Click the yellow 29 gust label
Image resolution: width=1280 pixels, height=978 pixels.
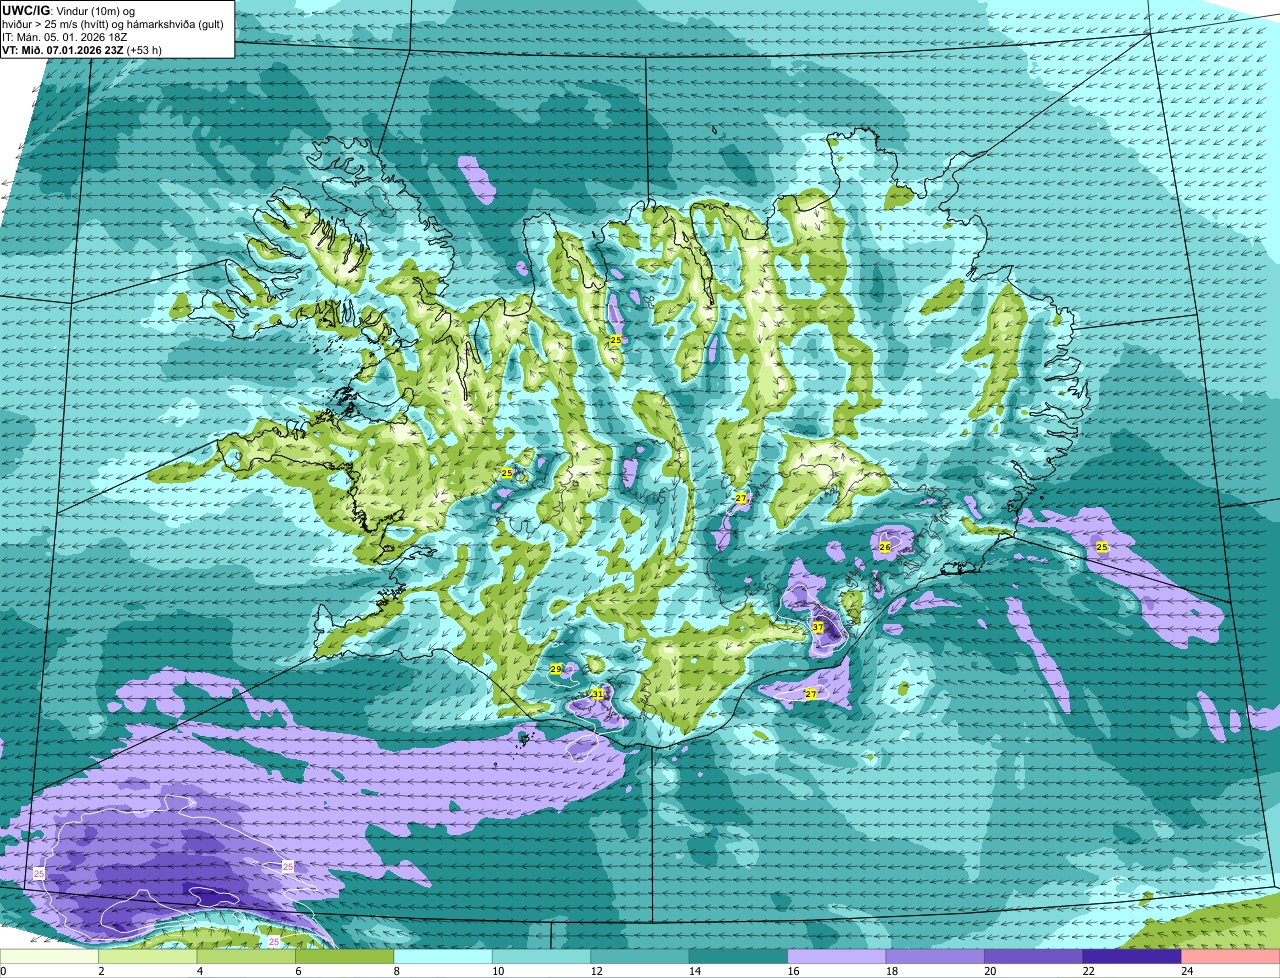[x=556, y=669]
